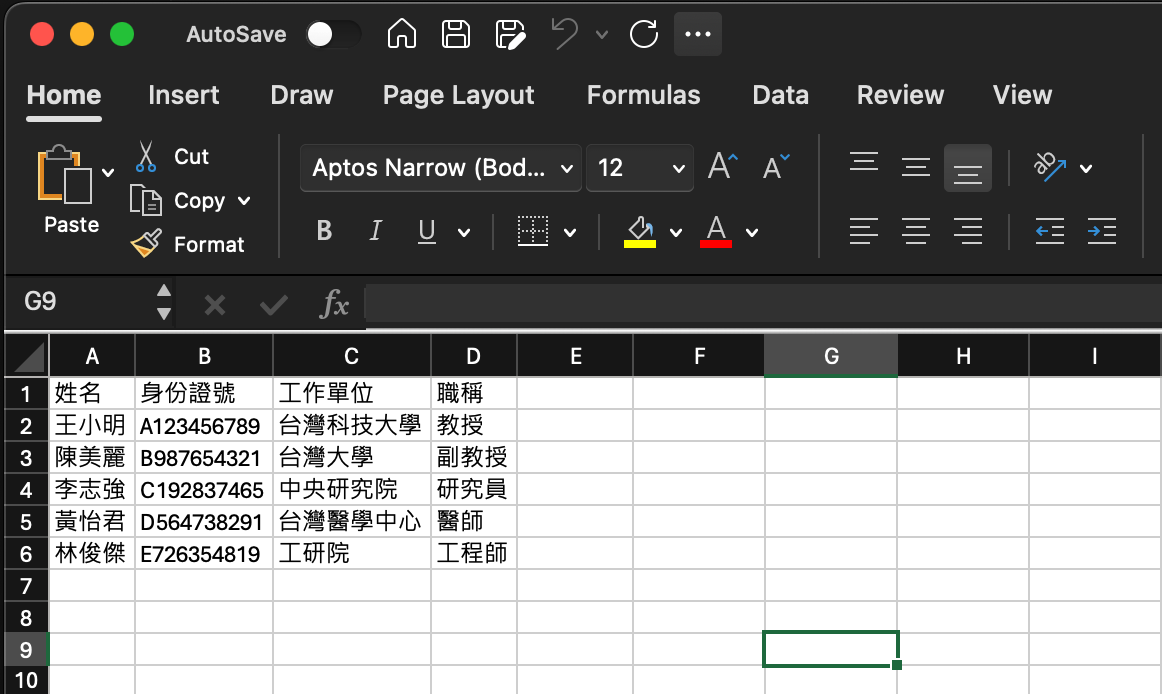Open the Formulas tab
1162x694 pixels.
643,95
